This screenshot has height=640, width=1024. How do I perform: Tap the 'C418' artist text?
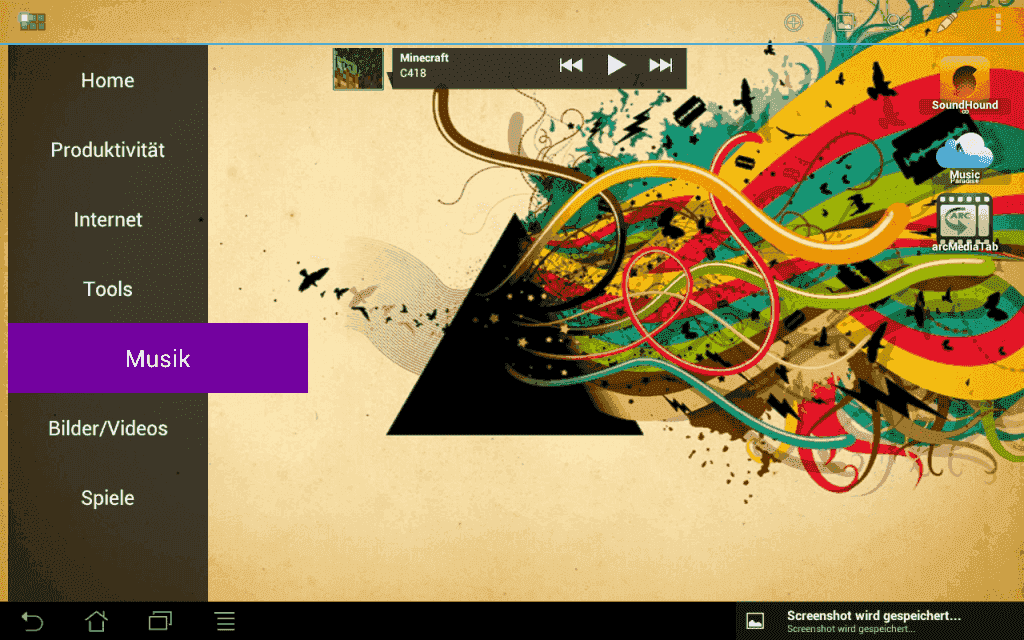click(x=413, y=73)
